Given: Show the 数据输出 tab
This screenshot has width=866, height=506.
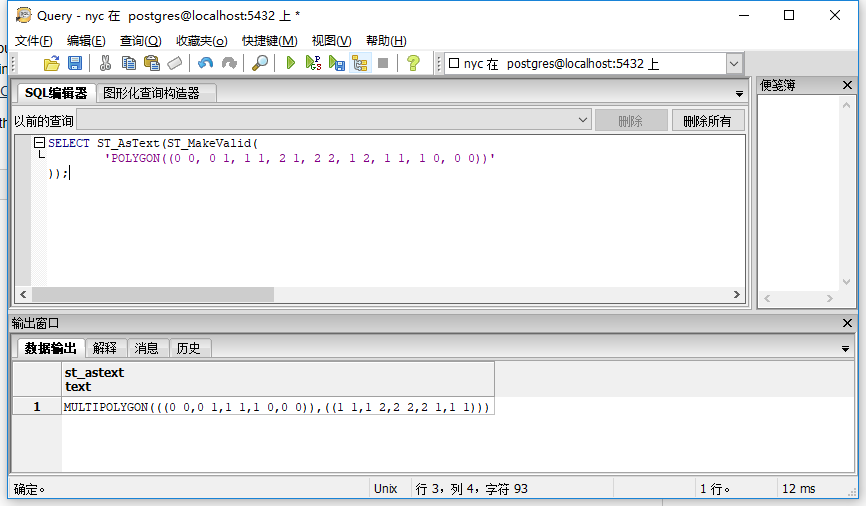Looking at the screenshot, I should click(50, 348).
